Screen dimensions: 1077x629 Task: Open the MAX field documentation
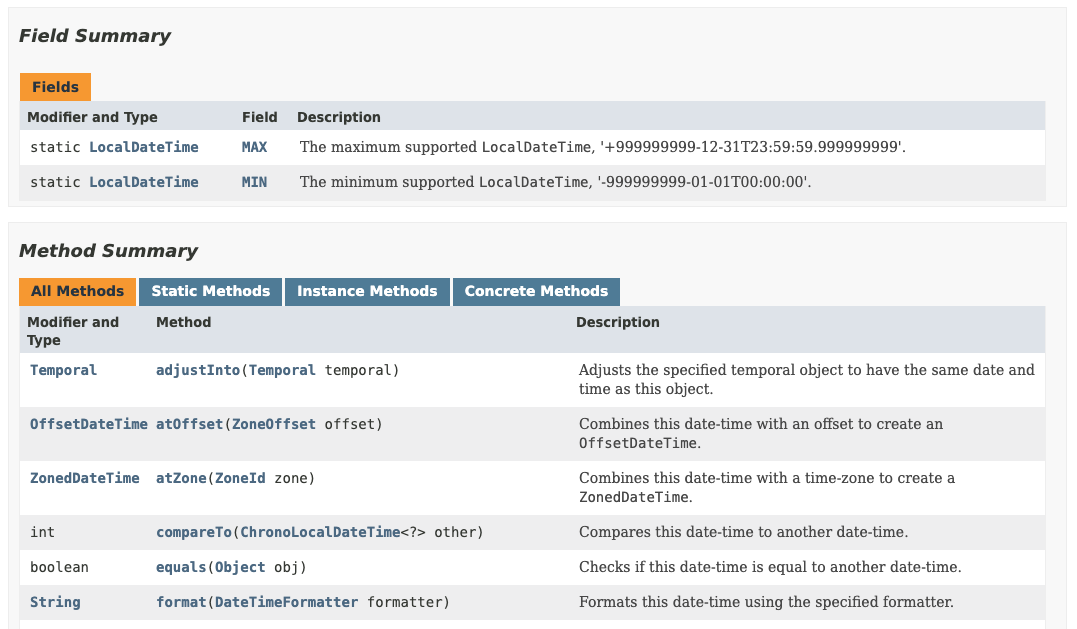point(254,146)
